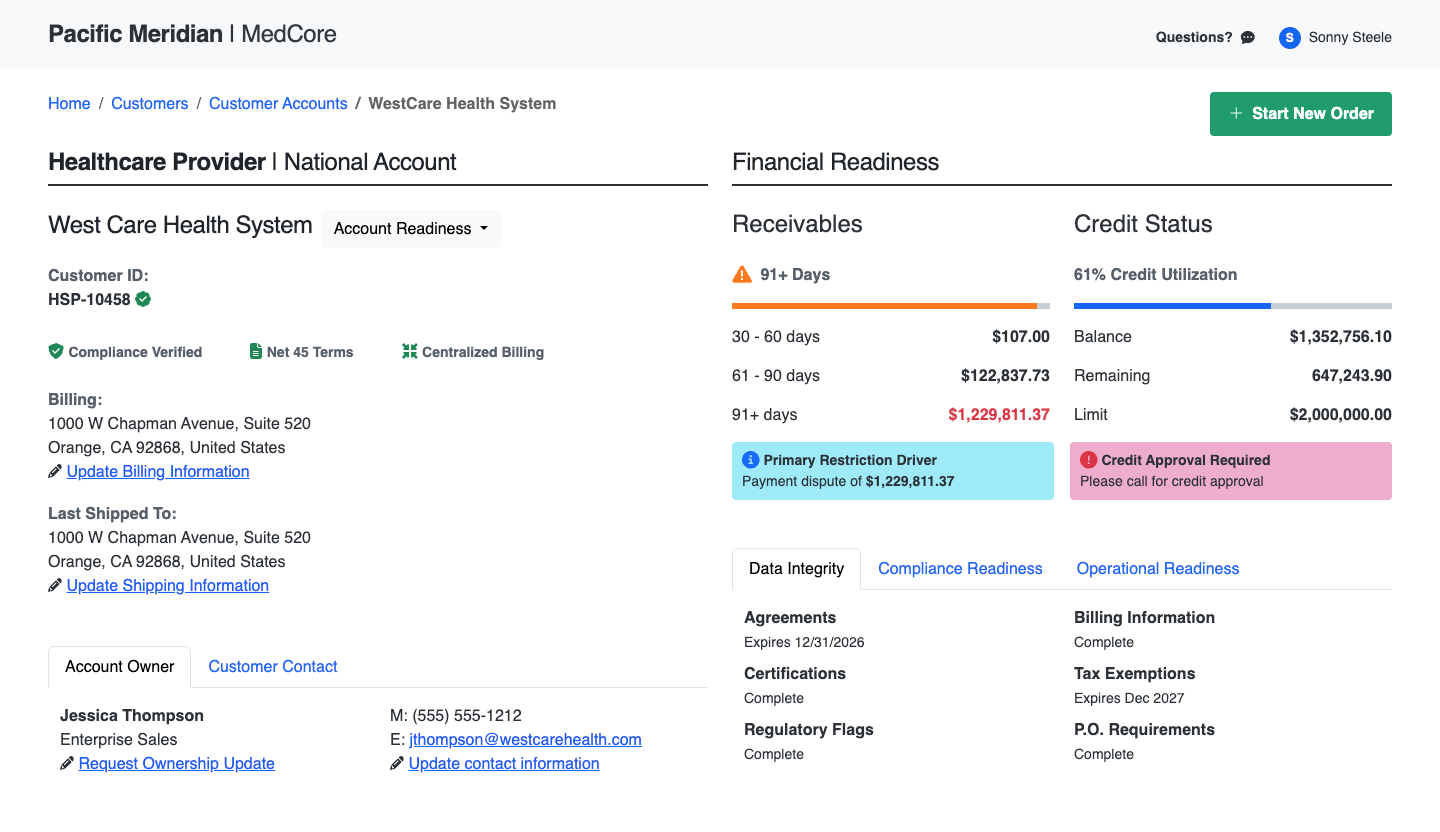Open the Account Readiness dropdown

[x=411, y=229]
